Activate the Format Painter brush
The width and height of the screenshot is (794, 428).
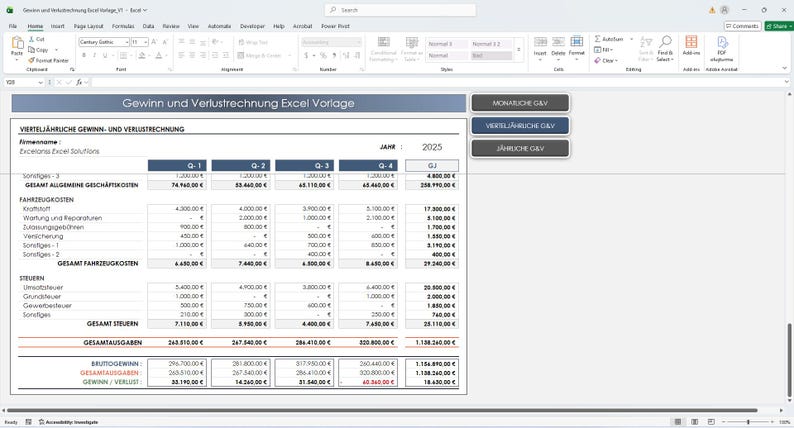31,60
